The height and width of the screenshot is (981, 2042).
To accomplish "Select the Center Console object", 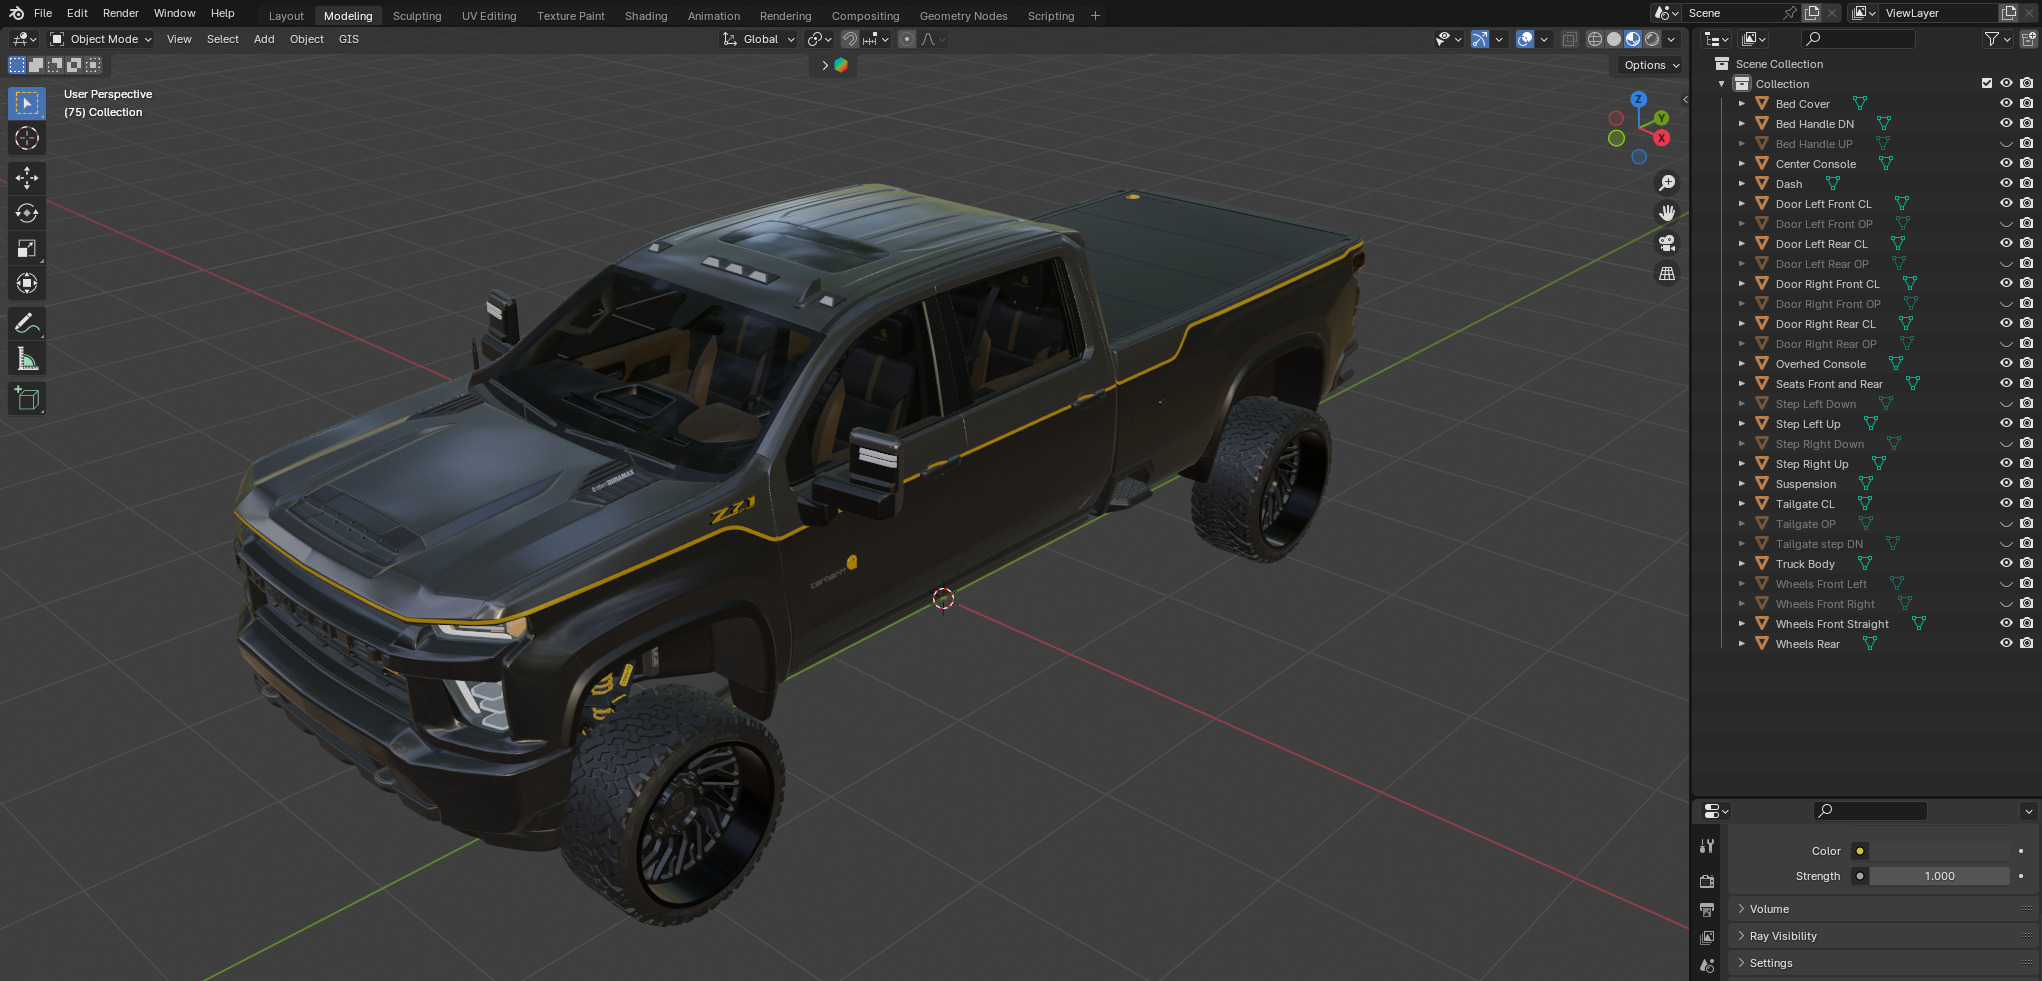I will click(1815, 164).
